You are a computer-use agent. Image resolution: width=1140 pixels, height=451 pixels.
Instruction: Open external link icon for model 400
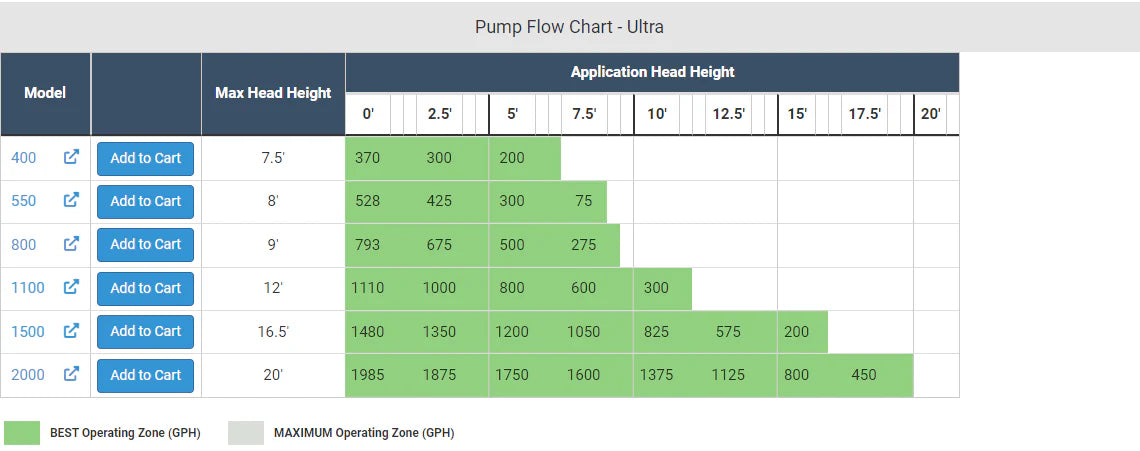[71, 157]
